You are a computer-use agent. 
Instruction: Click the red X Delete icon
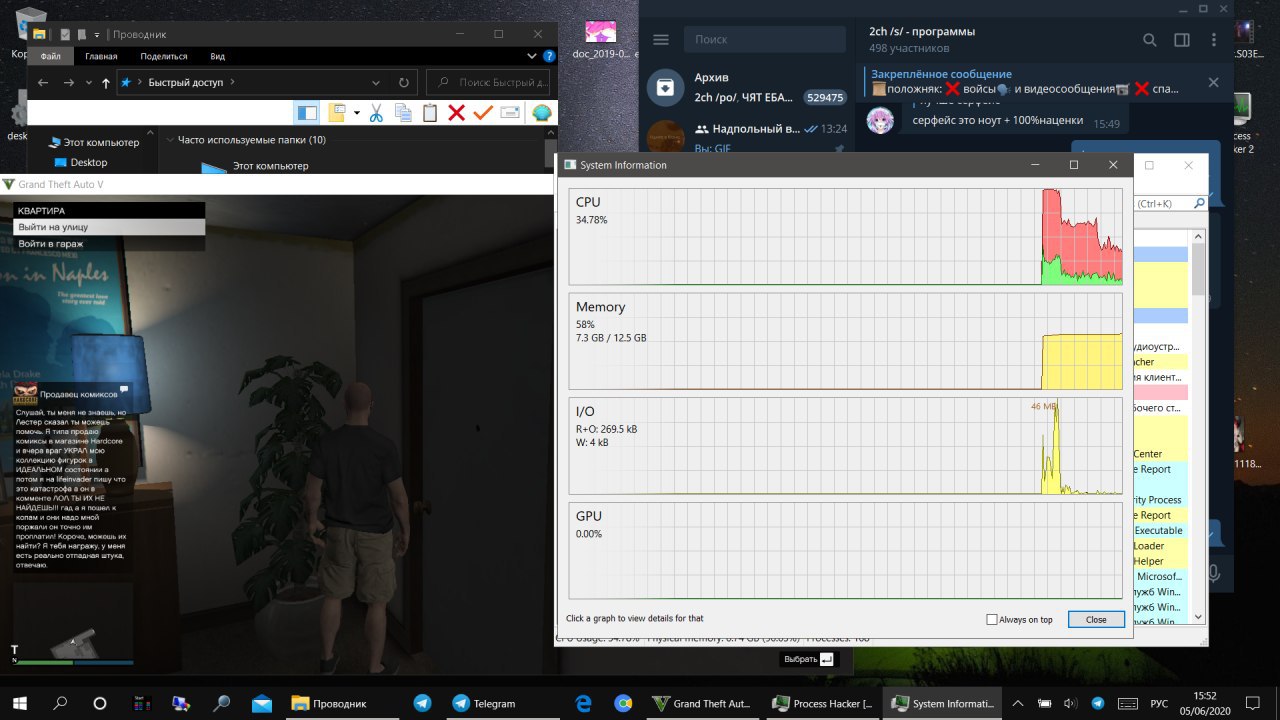(x=456, y=113)
